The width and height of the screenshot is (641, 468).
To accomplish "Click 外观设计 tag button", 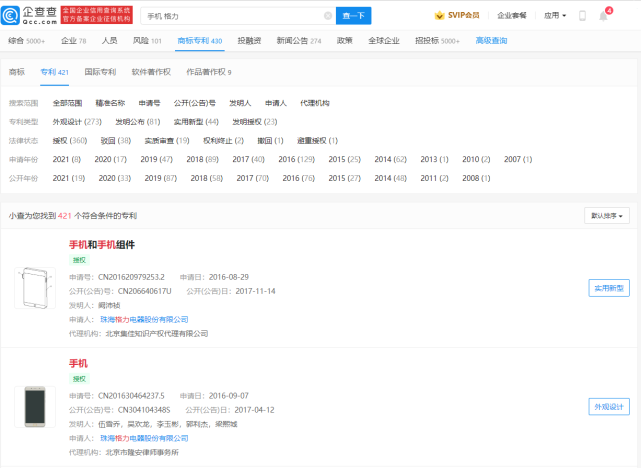I will tap(609, 407).
